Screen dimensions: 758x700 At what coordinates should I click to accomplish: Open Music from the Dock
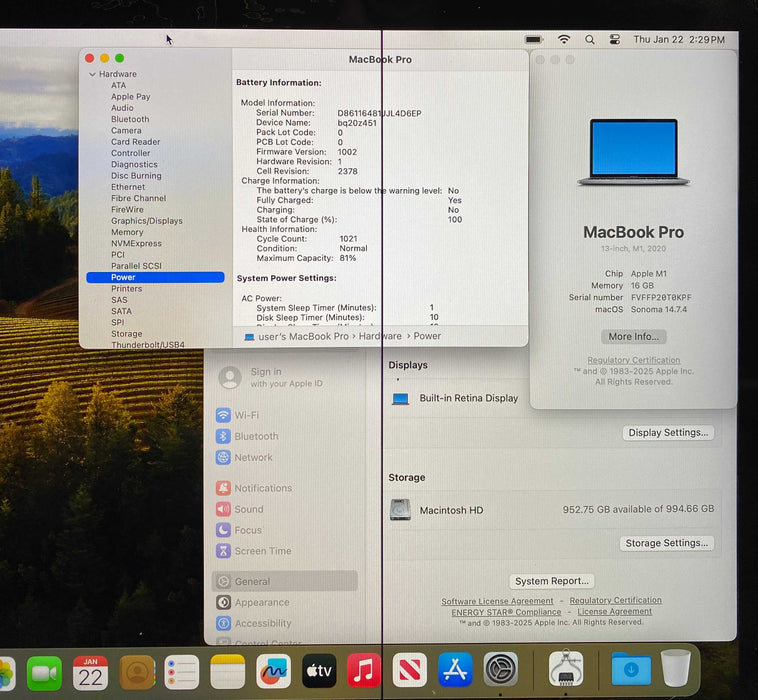point(364,671)
